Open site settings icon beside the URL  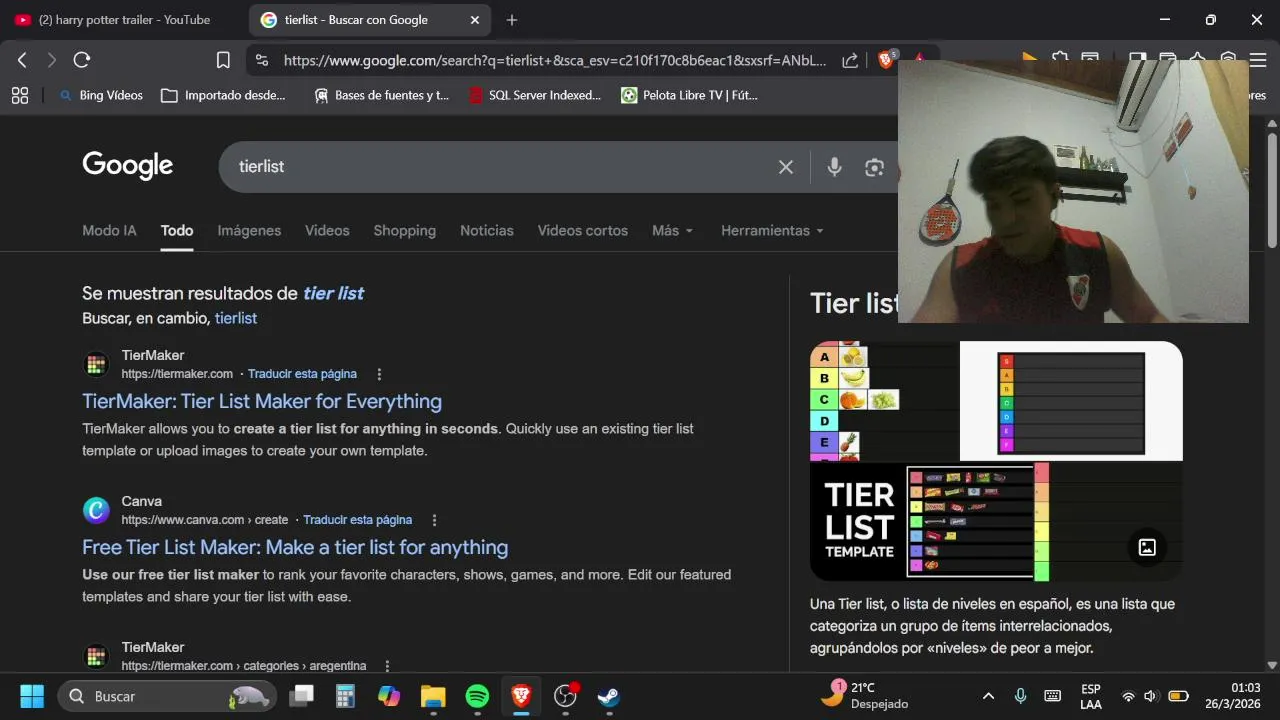tap(262, 60)
